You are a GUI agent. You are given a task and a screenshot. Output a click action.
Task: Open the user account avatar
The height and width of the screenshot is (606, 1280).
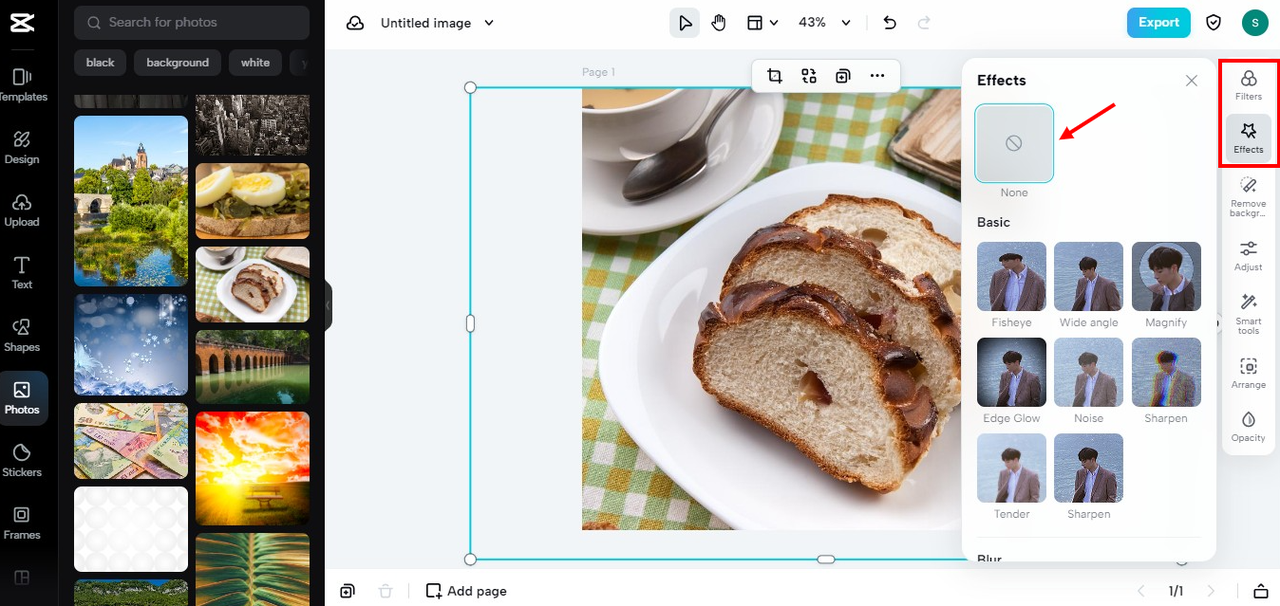(x=1255, y=22)
